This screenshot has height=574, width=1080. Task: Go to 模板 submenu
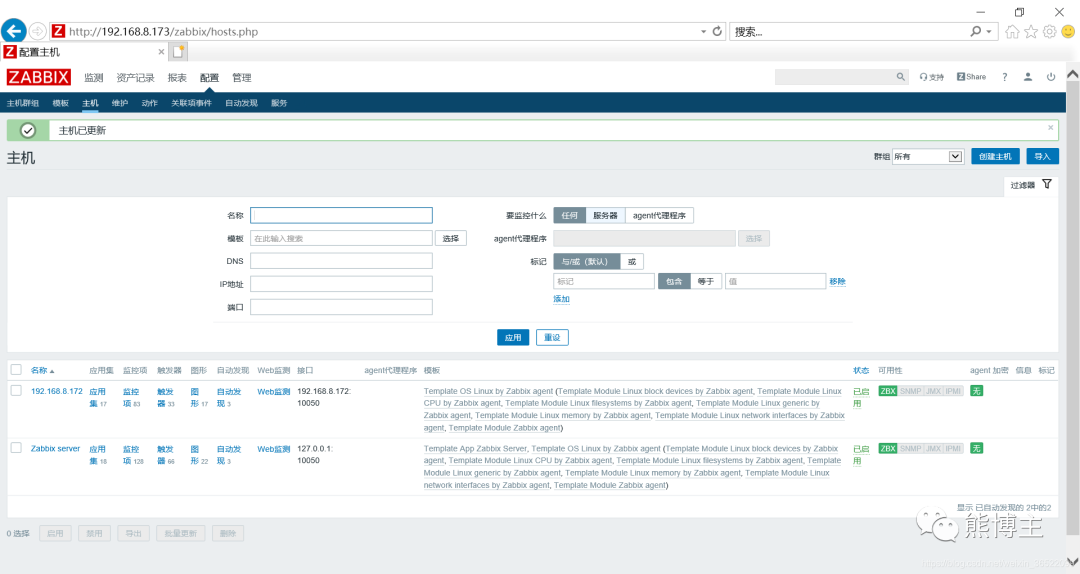coord(61,103)
